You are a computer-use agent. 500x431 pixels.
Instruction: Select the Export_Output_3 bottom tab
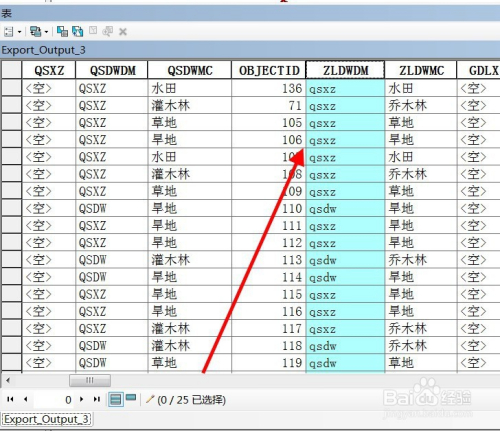pos(47,419)
